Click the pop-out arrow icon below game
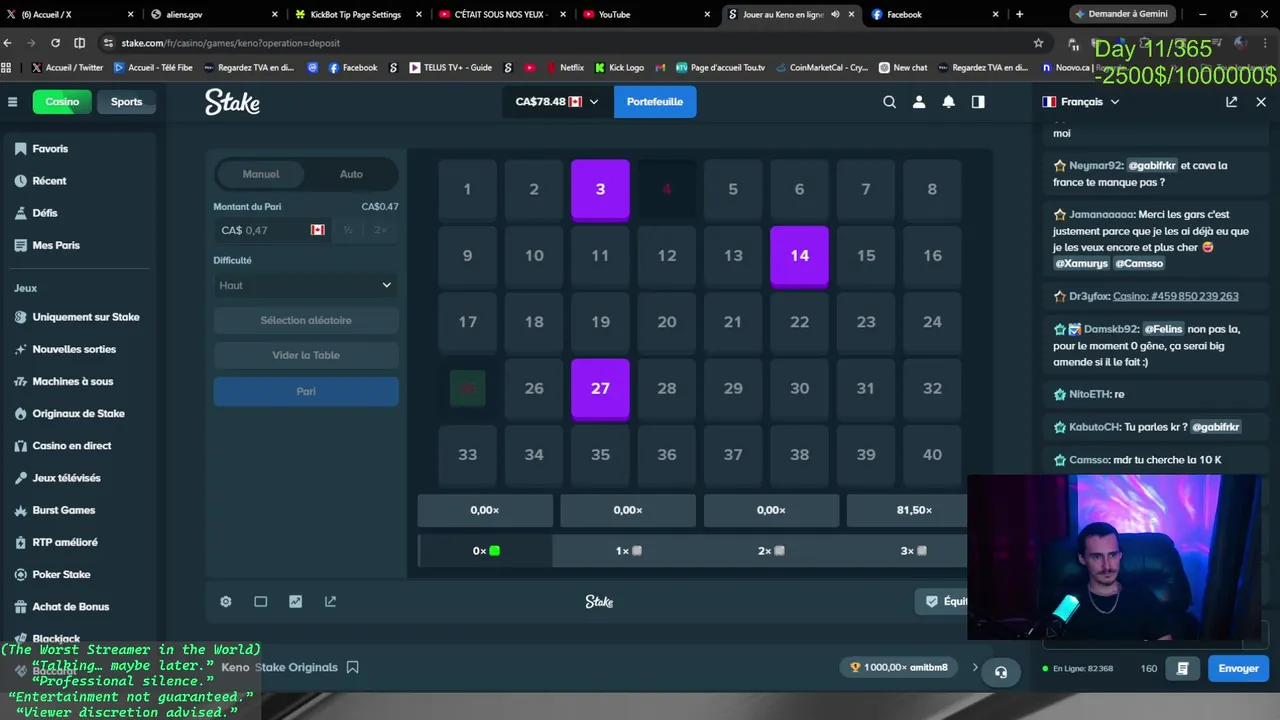 [330, 602]
